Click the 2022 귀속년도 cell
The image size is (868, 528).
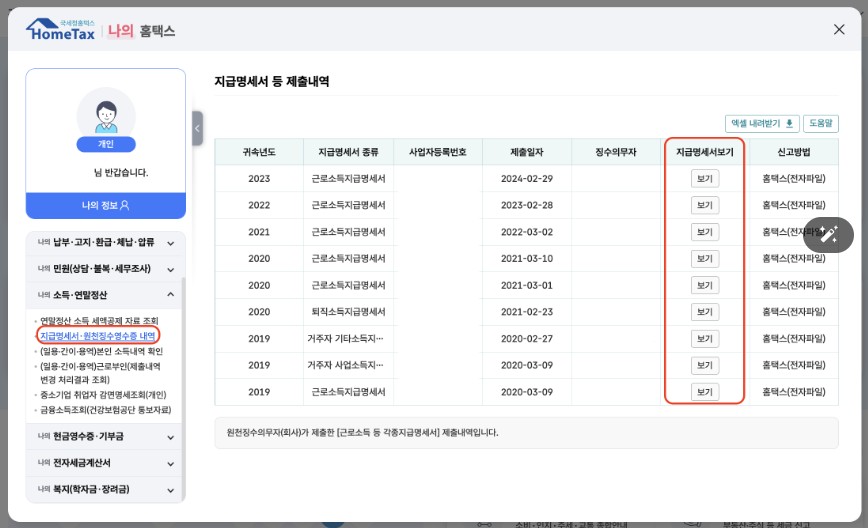coord(259,205)
